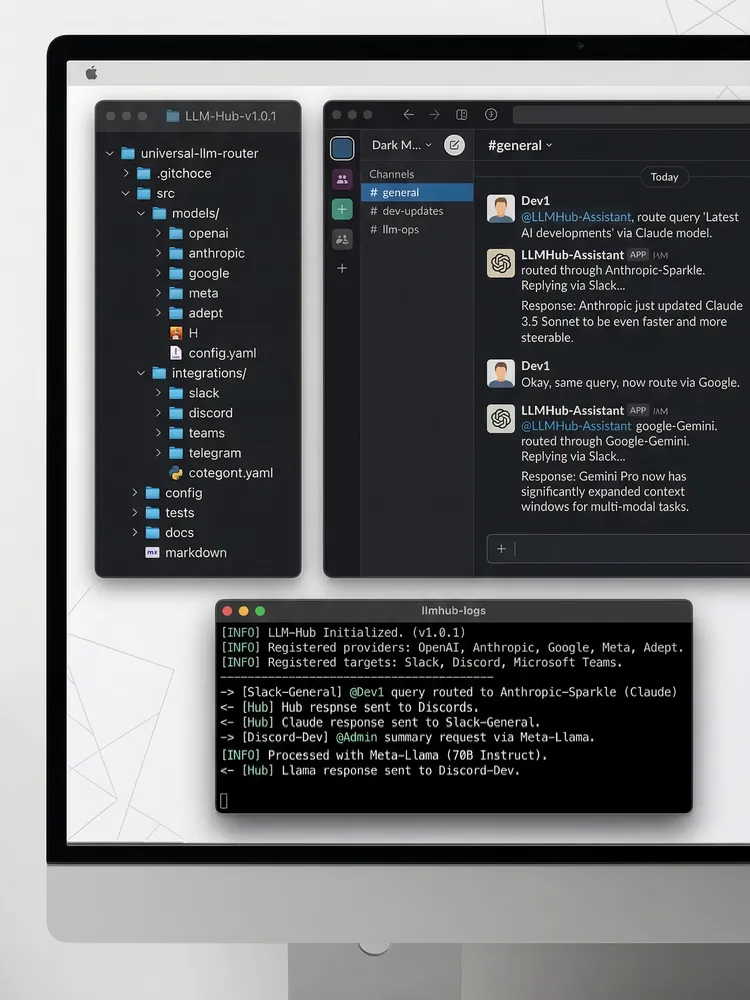Click Dev1 avatar on 'Okay, same query' message
Viewport: 750px width, 1000px height.
(501, 374)
